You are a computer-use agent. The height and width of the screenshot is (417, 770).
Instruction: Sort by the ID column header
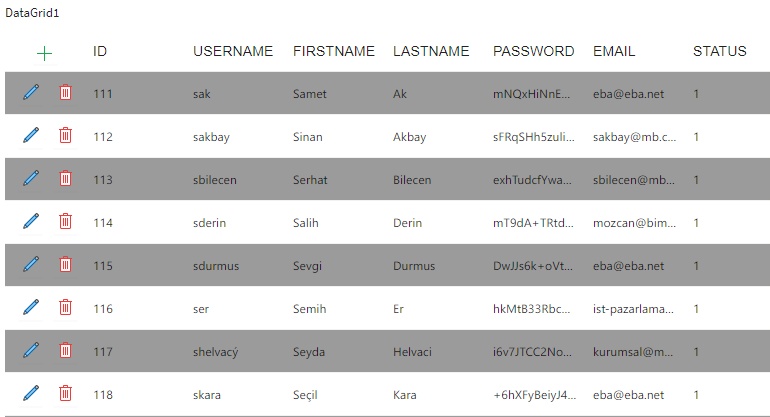100,52
